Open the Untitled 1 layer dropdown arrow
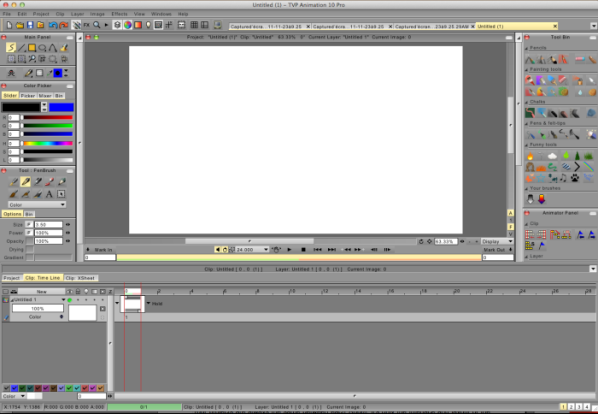598x414 pixels. (63, 300)
